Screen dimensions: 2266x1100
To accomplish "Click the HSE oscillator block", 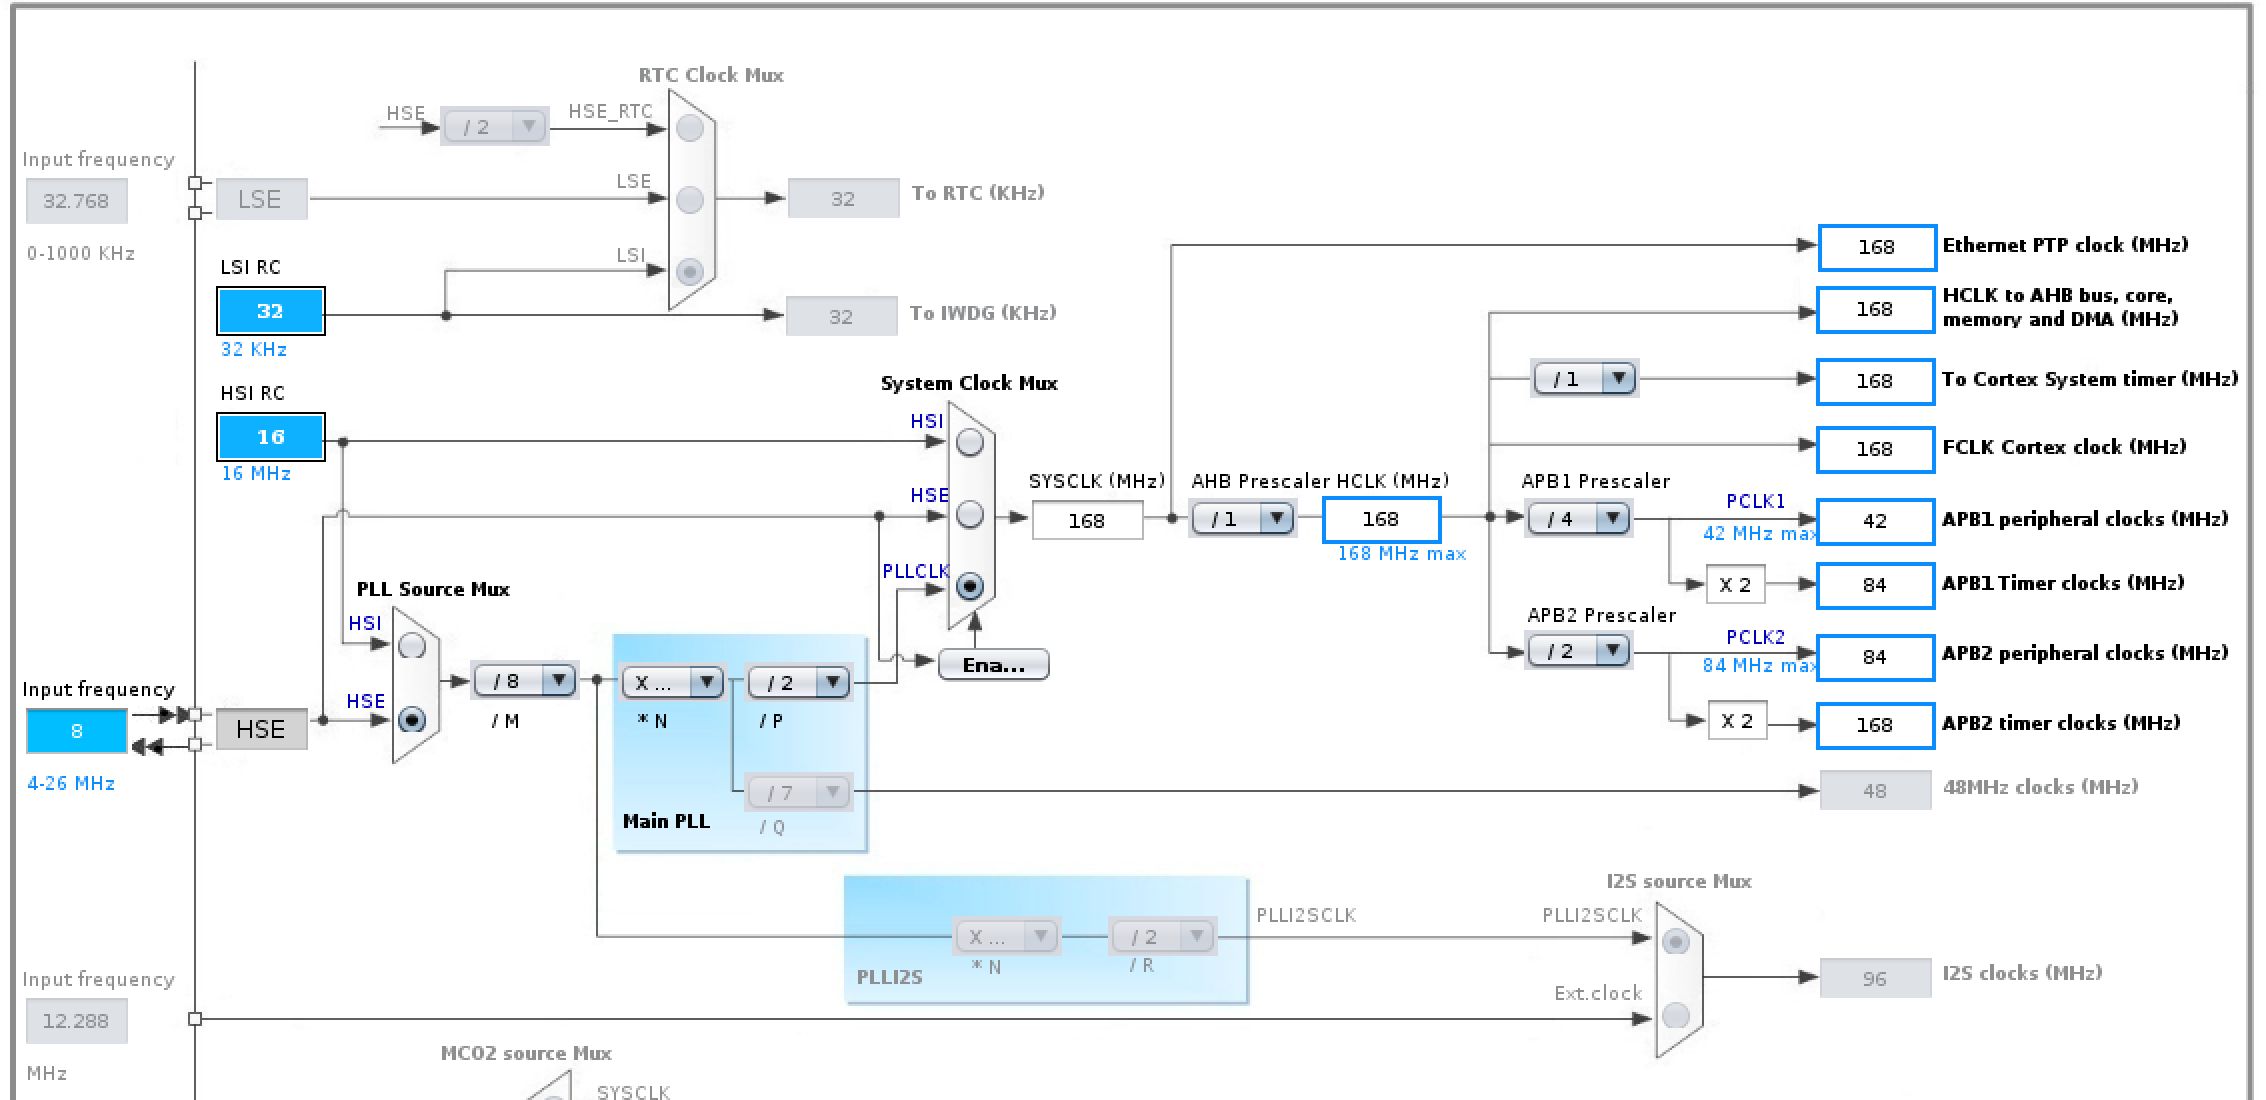I will point(261,729).
